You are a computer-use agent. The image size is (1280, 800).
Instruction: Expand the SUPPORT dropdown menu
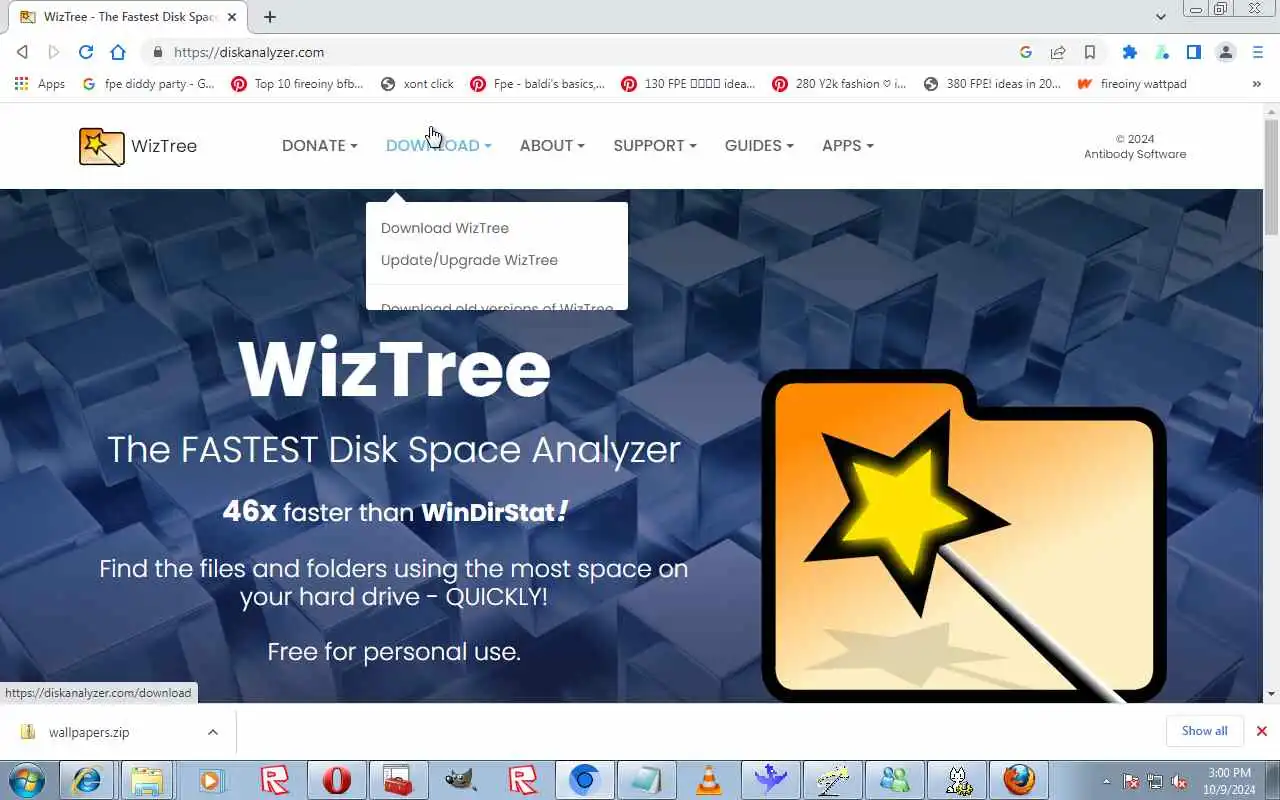click(655, 146)
